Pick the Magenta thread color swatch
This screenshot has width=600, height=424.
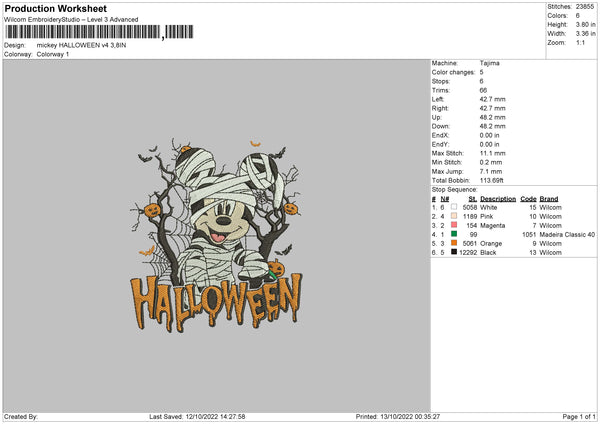tap(453, 225)
